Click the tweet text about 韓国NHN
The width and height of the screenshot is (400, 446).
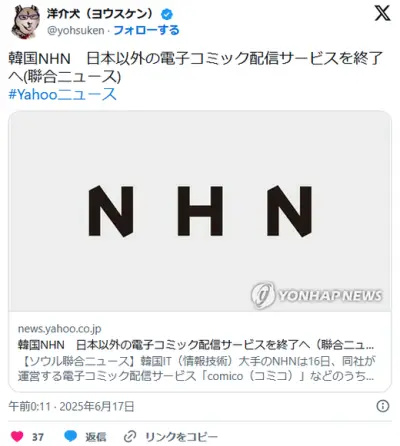(195, 67)
